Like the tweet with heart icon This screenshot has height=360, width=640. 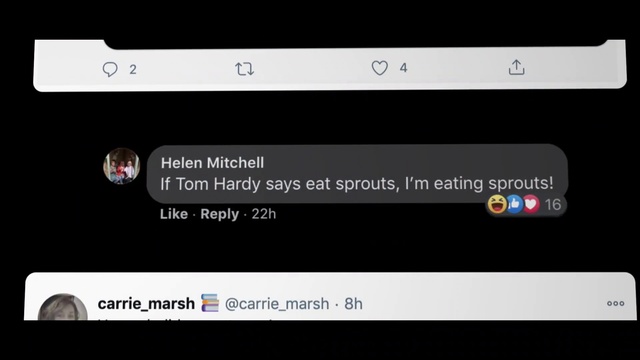pyautogui.click(x=380, y=68)
